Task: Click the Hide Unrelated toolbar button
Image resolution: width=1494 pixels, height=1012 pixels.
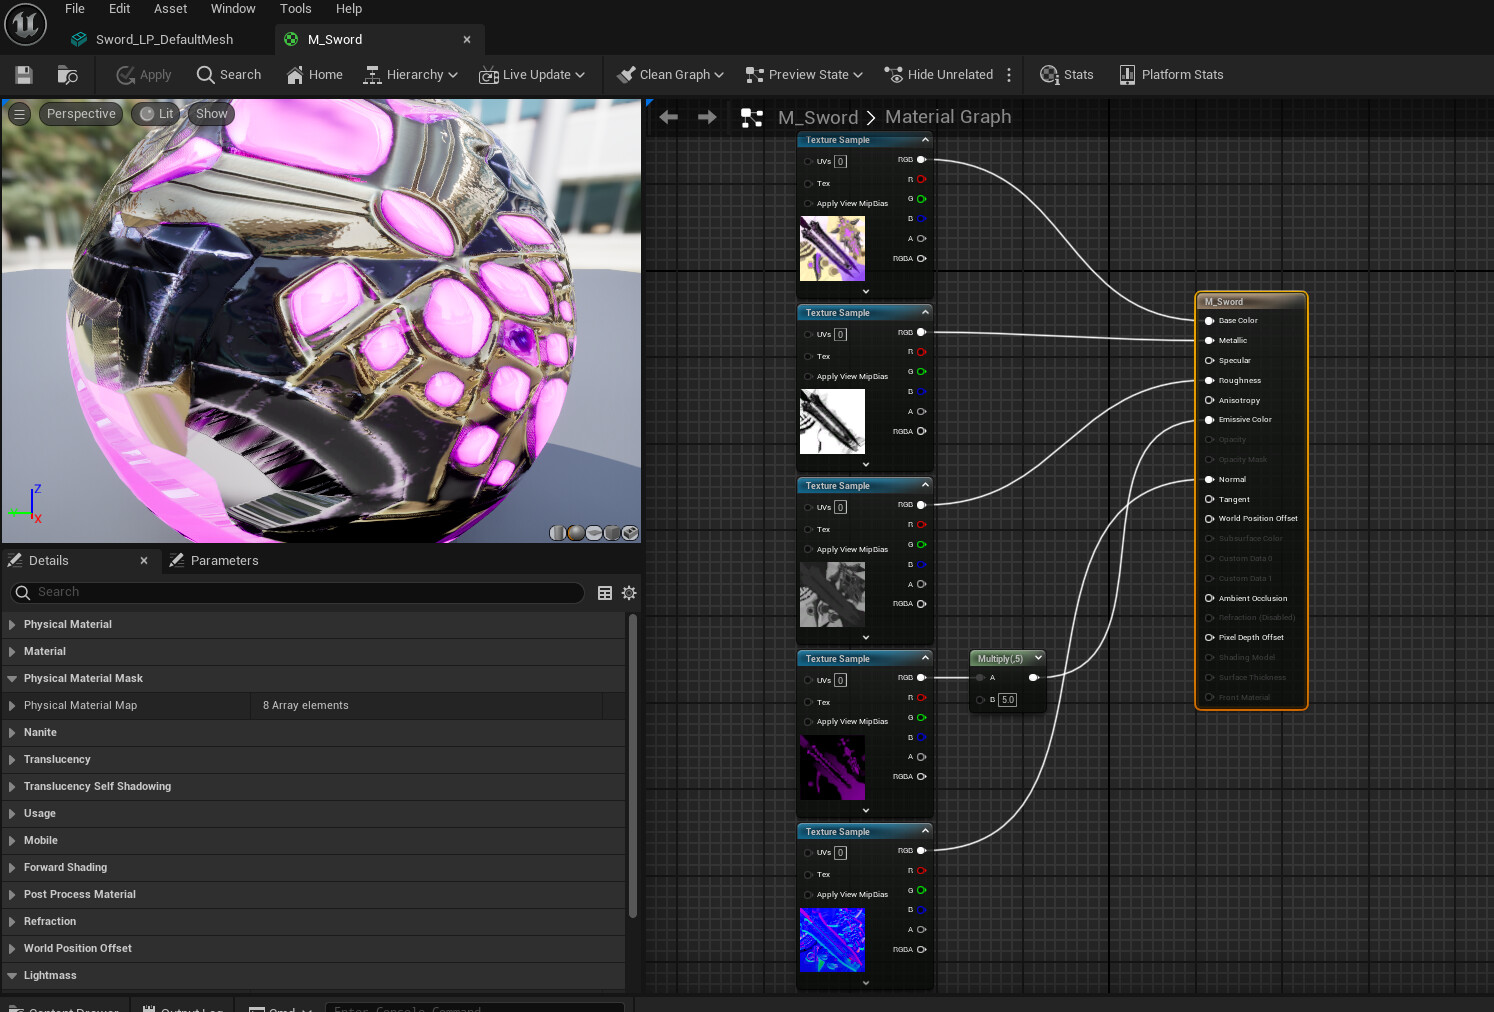Action: click(x=939, y=75)
